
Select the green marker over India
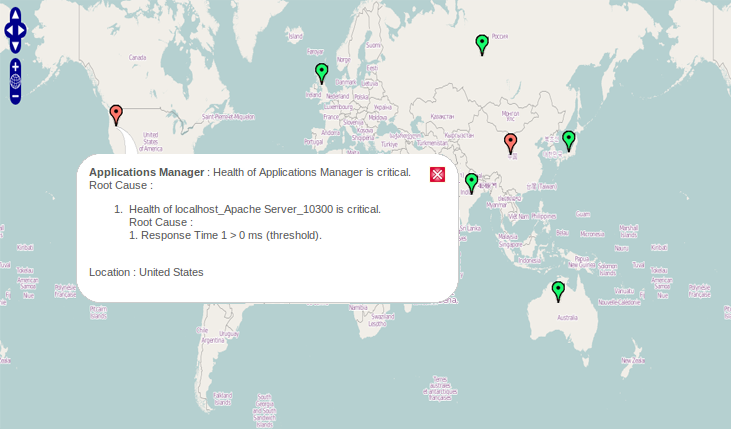pos(471,183)
